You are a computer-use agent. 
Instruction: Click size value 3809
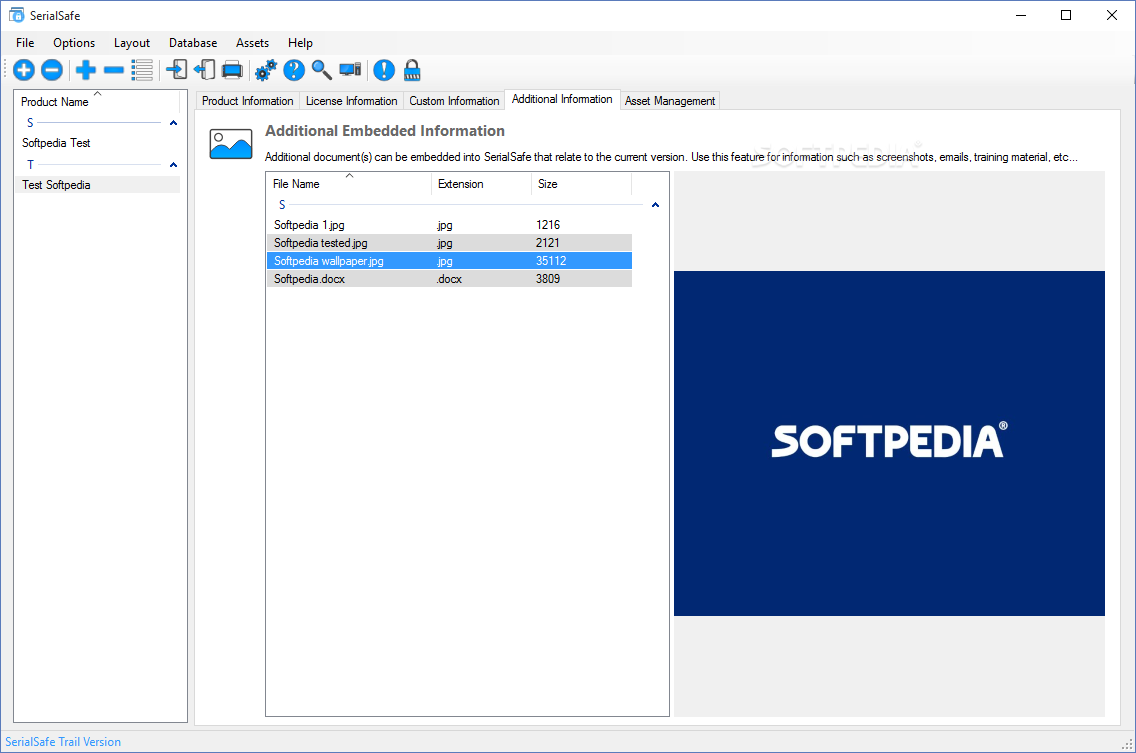pos(548,279)
